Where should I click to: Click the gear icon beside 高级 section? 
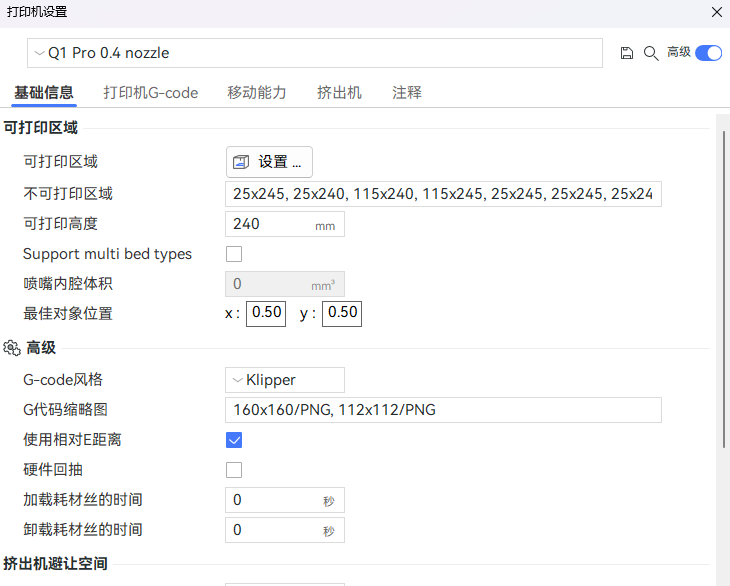[12, 348]
